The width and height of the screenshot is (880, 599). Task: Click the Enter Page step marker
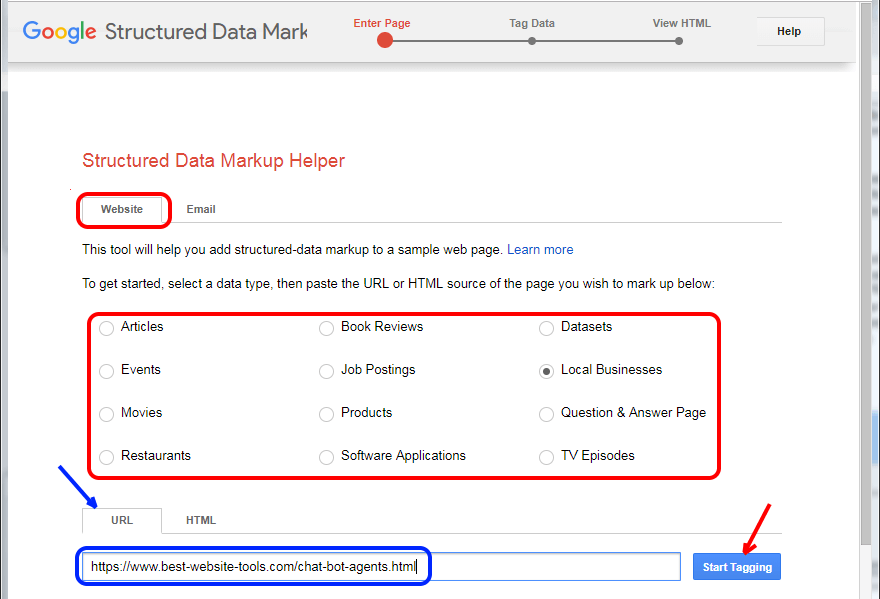point(385,41)
